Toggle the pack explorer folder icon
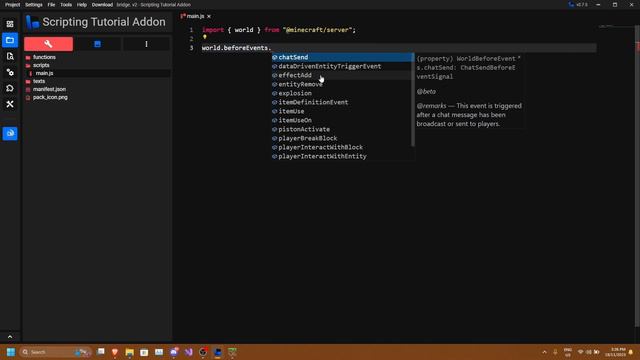The width and height of the screenshot is (640, 360). pos(10,40)
